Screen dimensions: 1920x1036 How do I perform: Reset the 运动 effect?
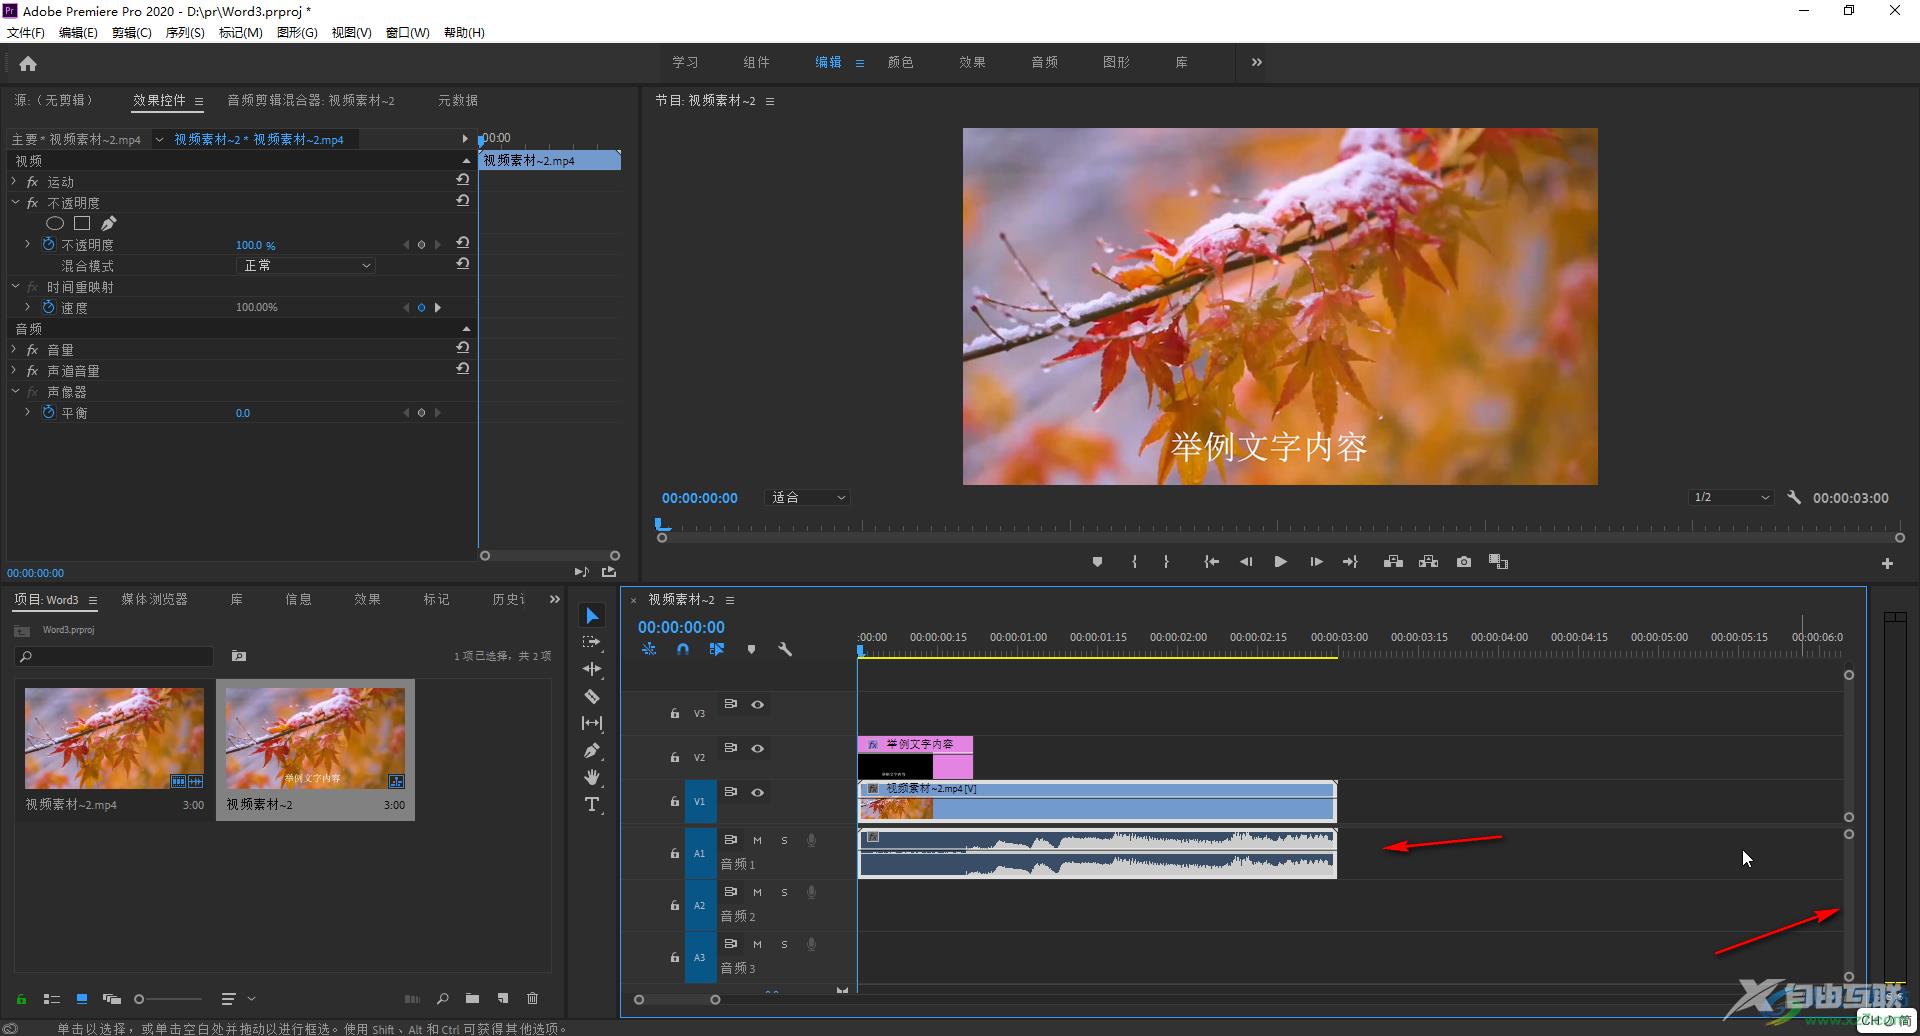[x=462, y=180]
